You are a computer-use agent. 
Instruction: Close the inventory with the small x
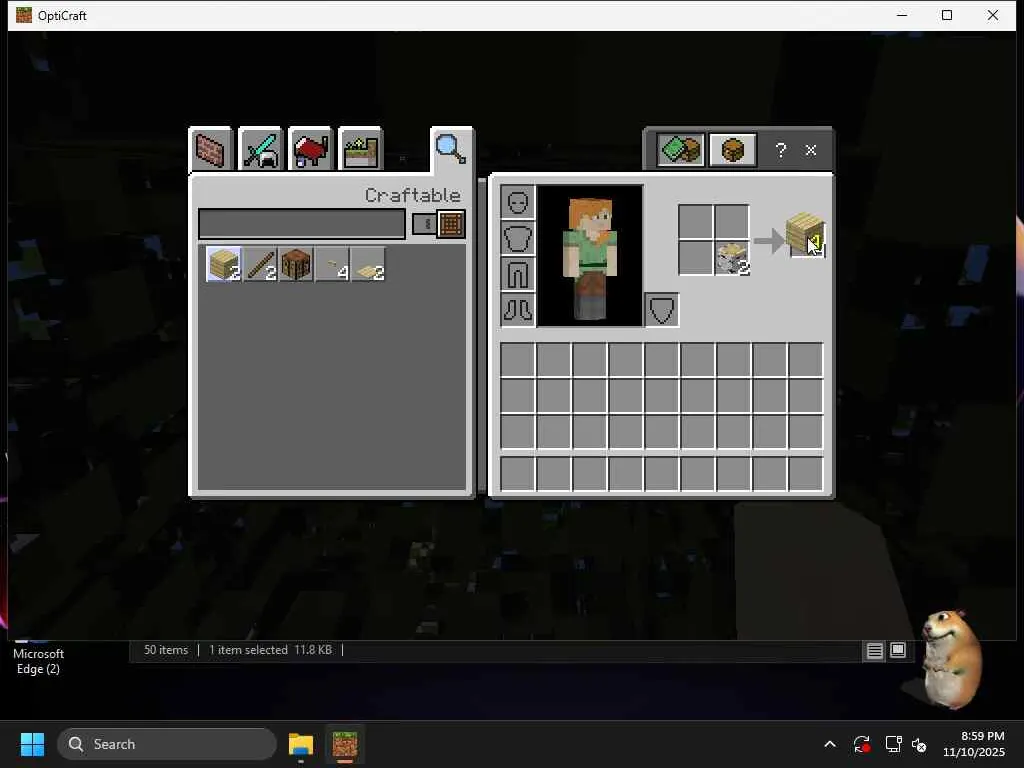tap(811, 150)
